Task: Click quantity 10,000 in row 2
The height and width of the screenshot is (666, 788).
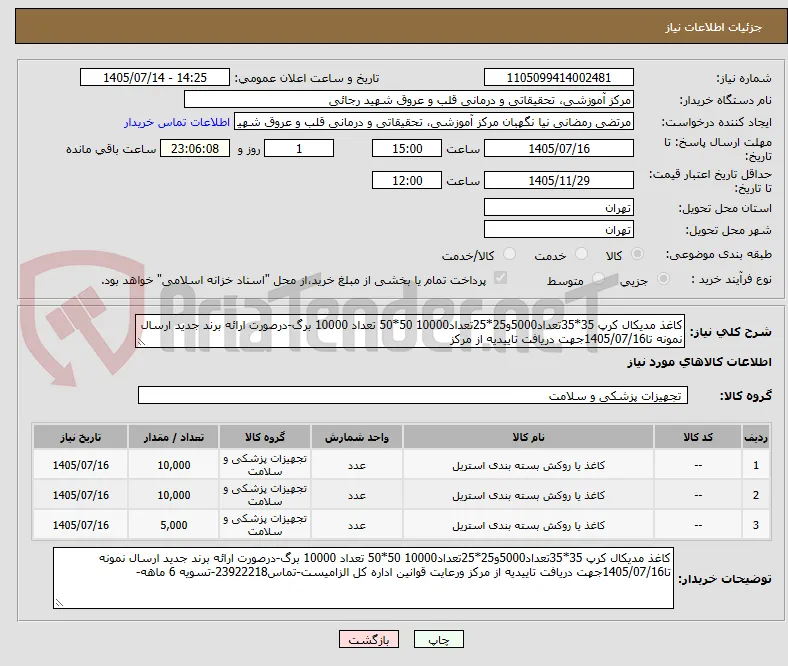Action: [x=174, y=495]
